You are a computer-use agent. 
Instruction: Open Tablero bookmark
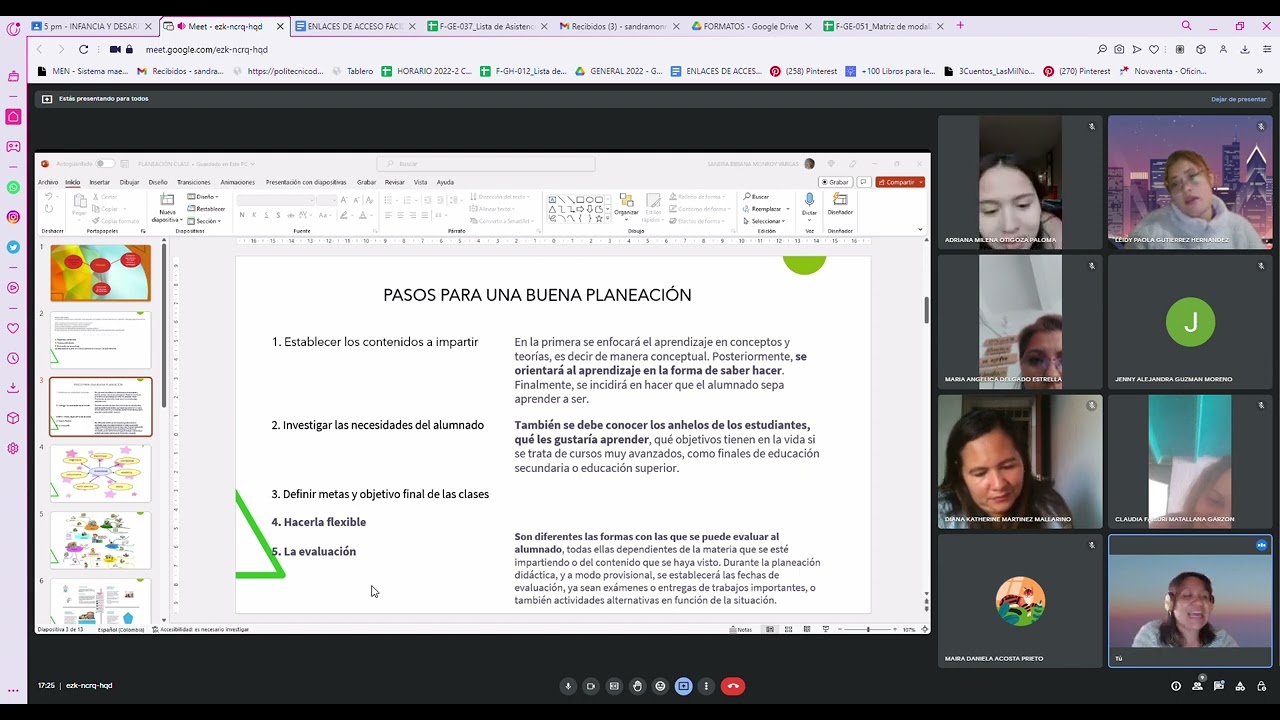pyautogui.click(x=353, y=71)
